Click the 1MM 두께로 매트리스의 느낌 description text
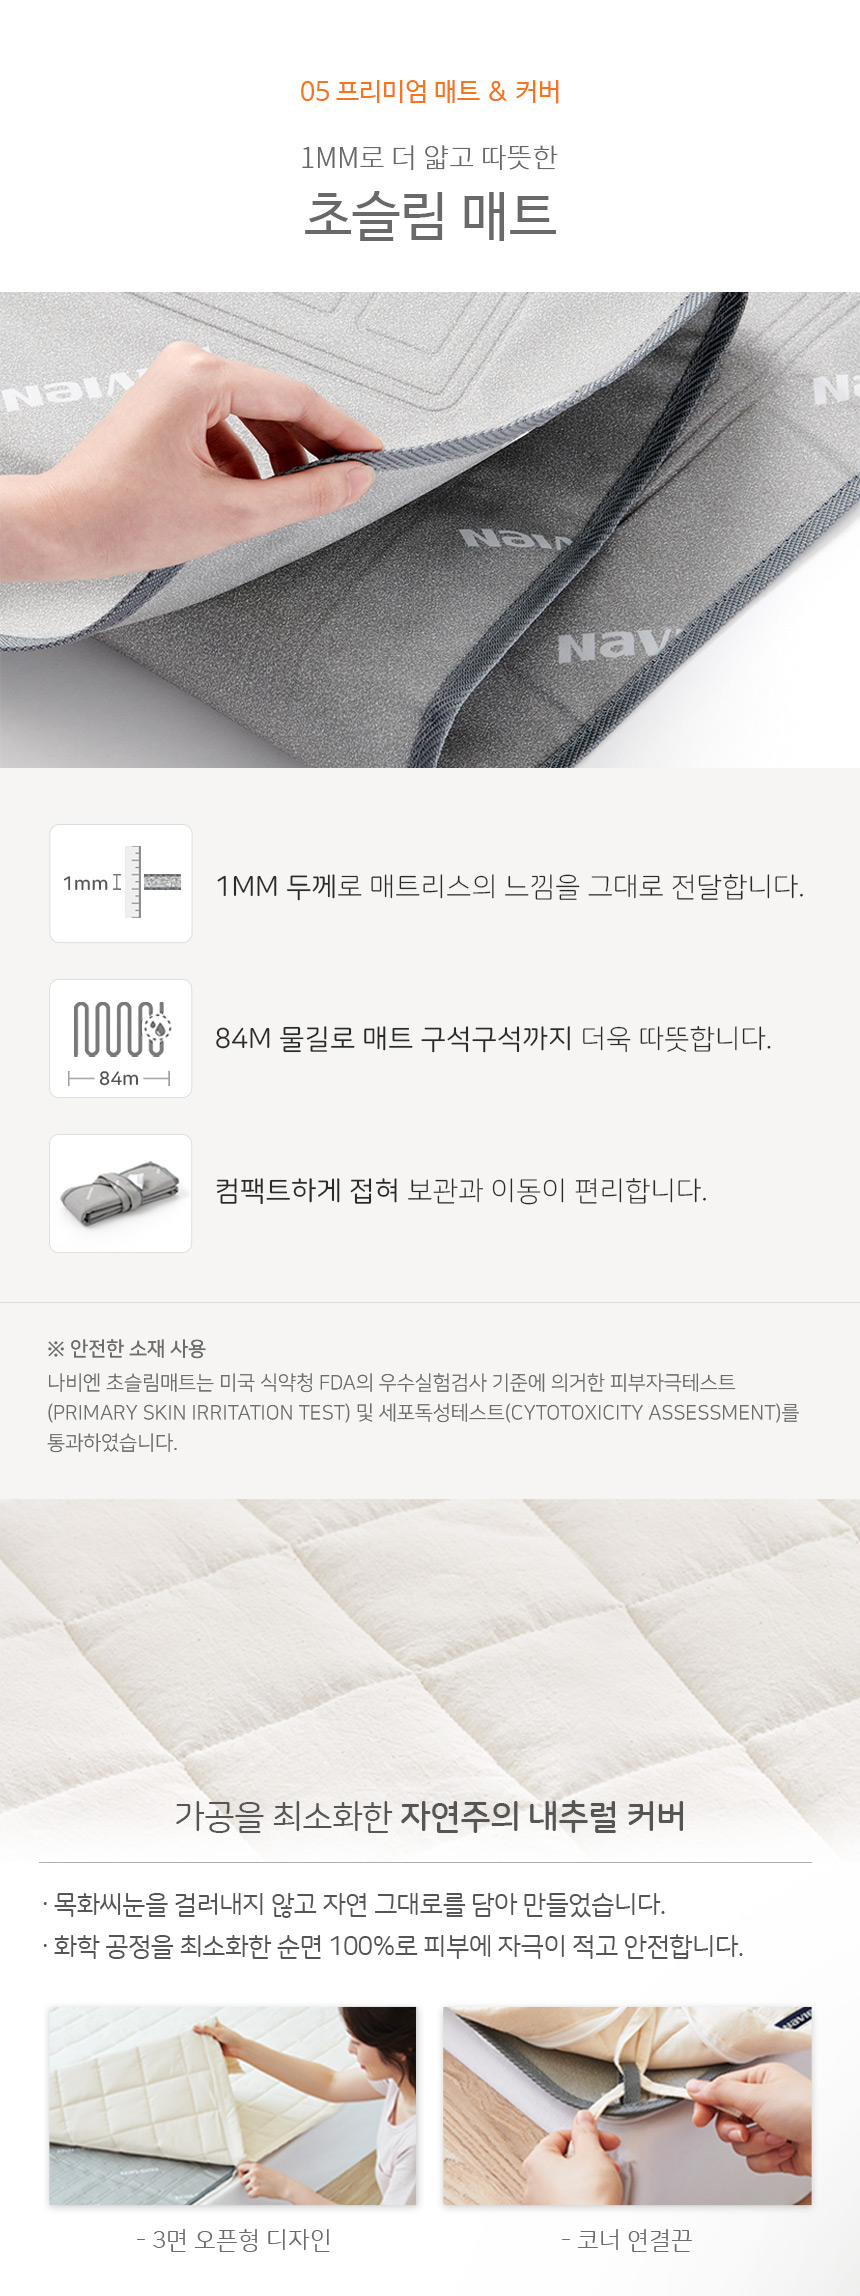 click(510, 886)
